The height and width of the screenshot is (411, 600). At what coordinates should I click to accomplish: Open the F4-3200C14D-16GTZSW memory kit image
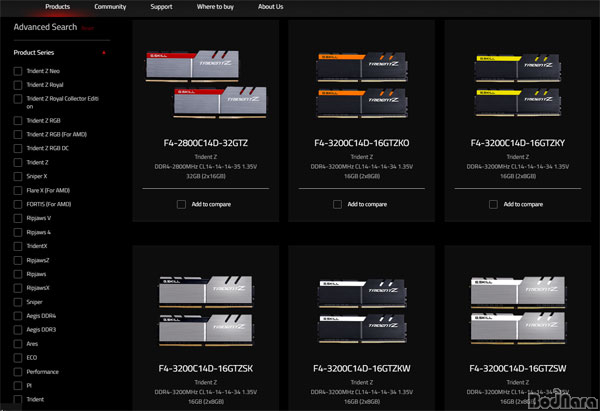coord(518,310)
